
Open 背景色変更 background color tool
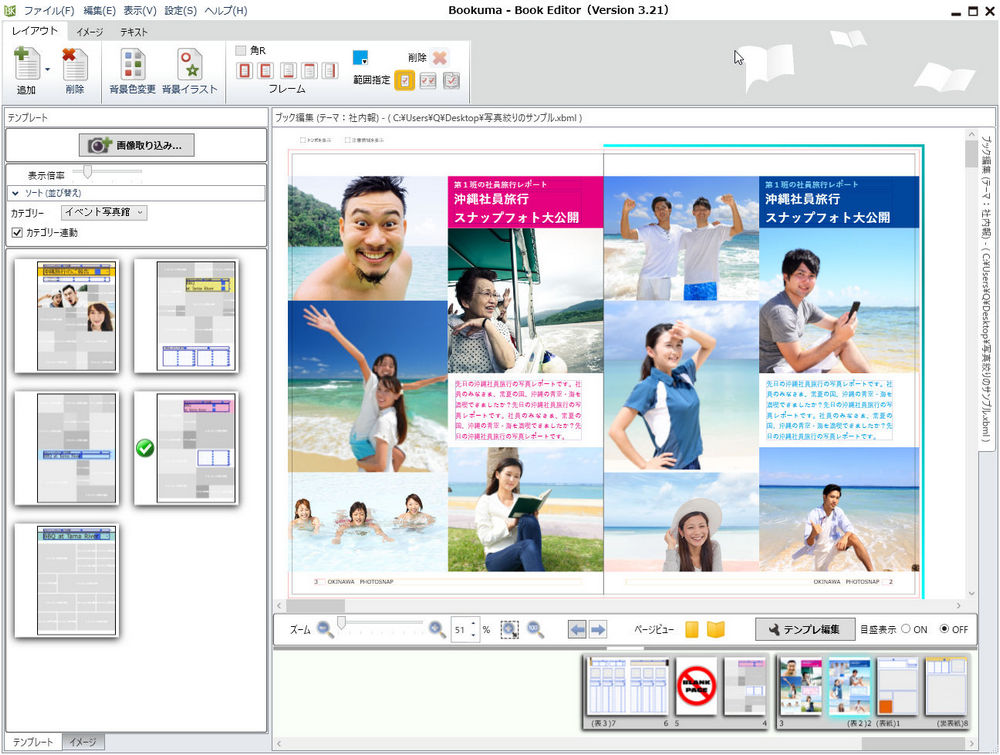(x=132, y=68)
